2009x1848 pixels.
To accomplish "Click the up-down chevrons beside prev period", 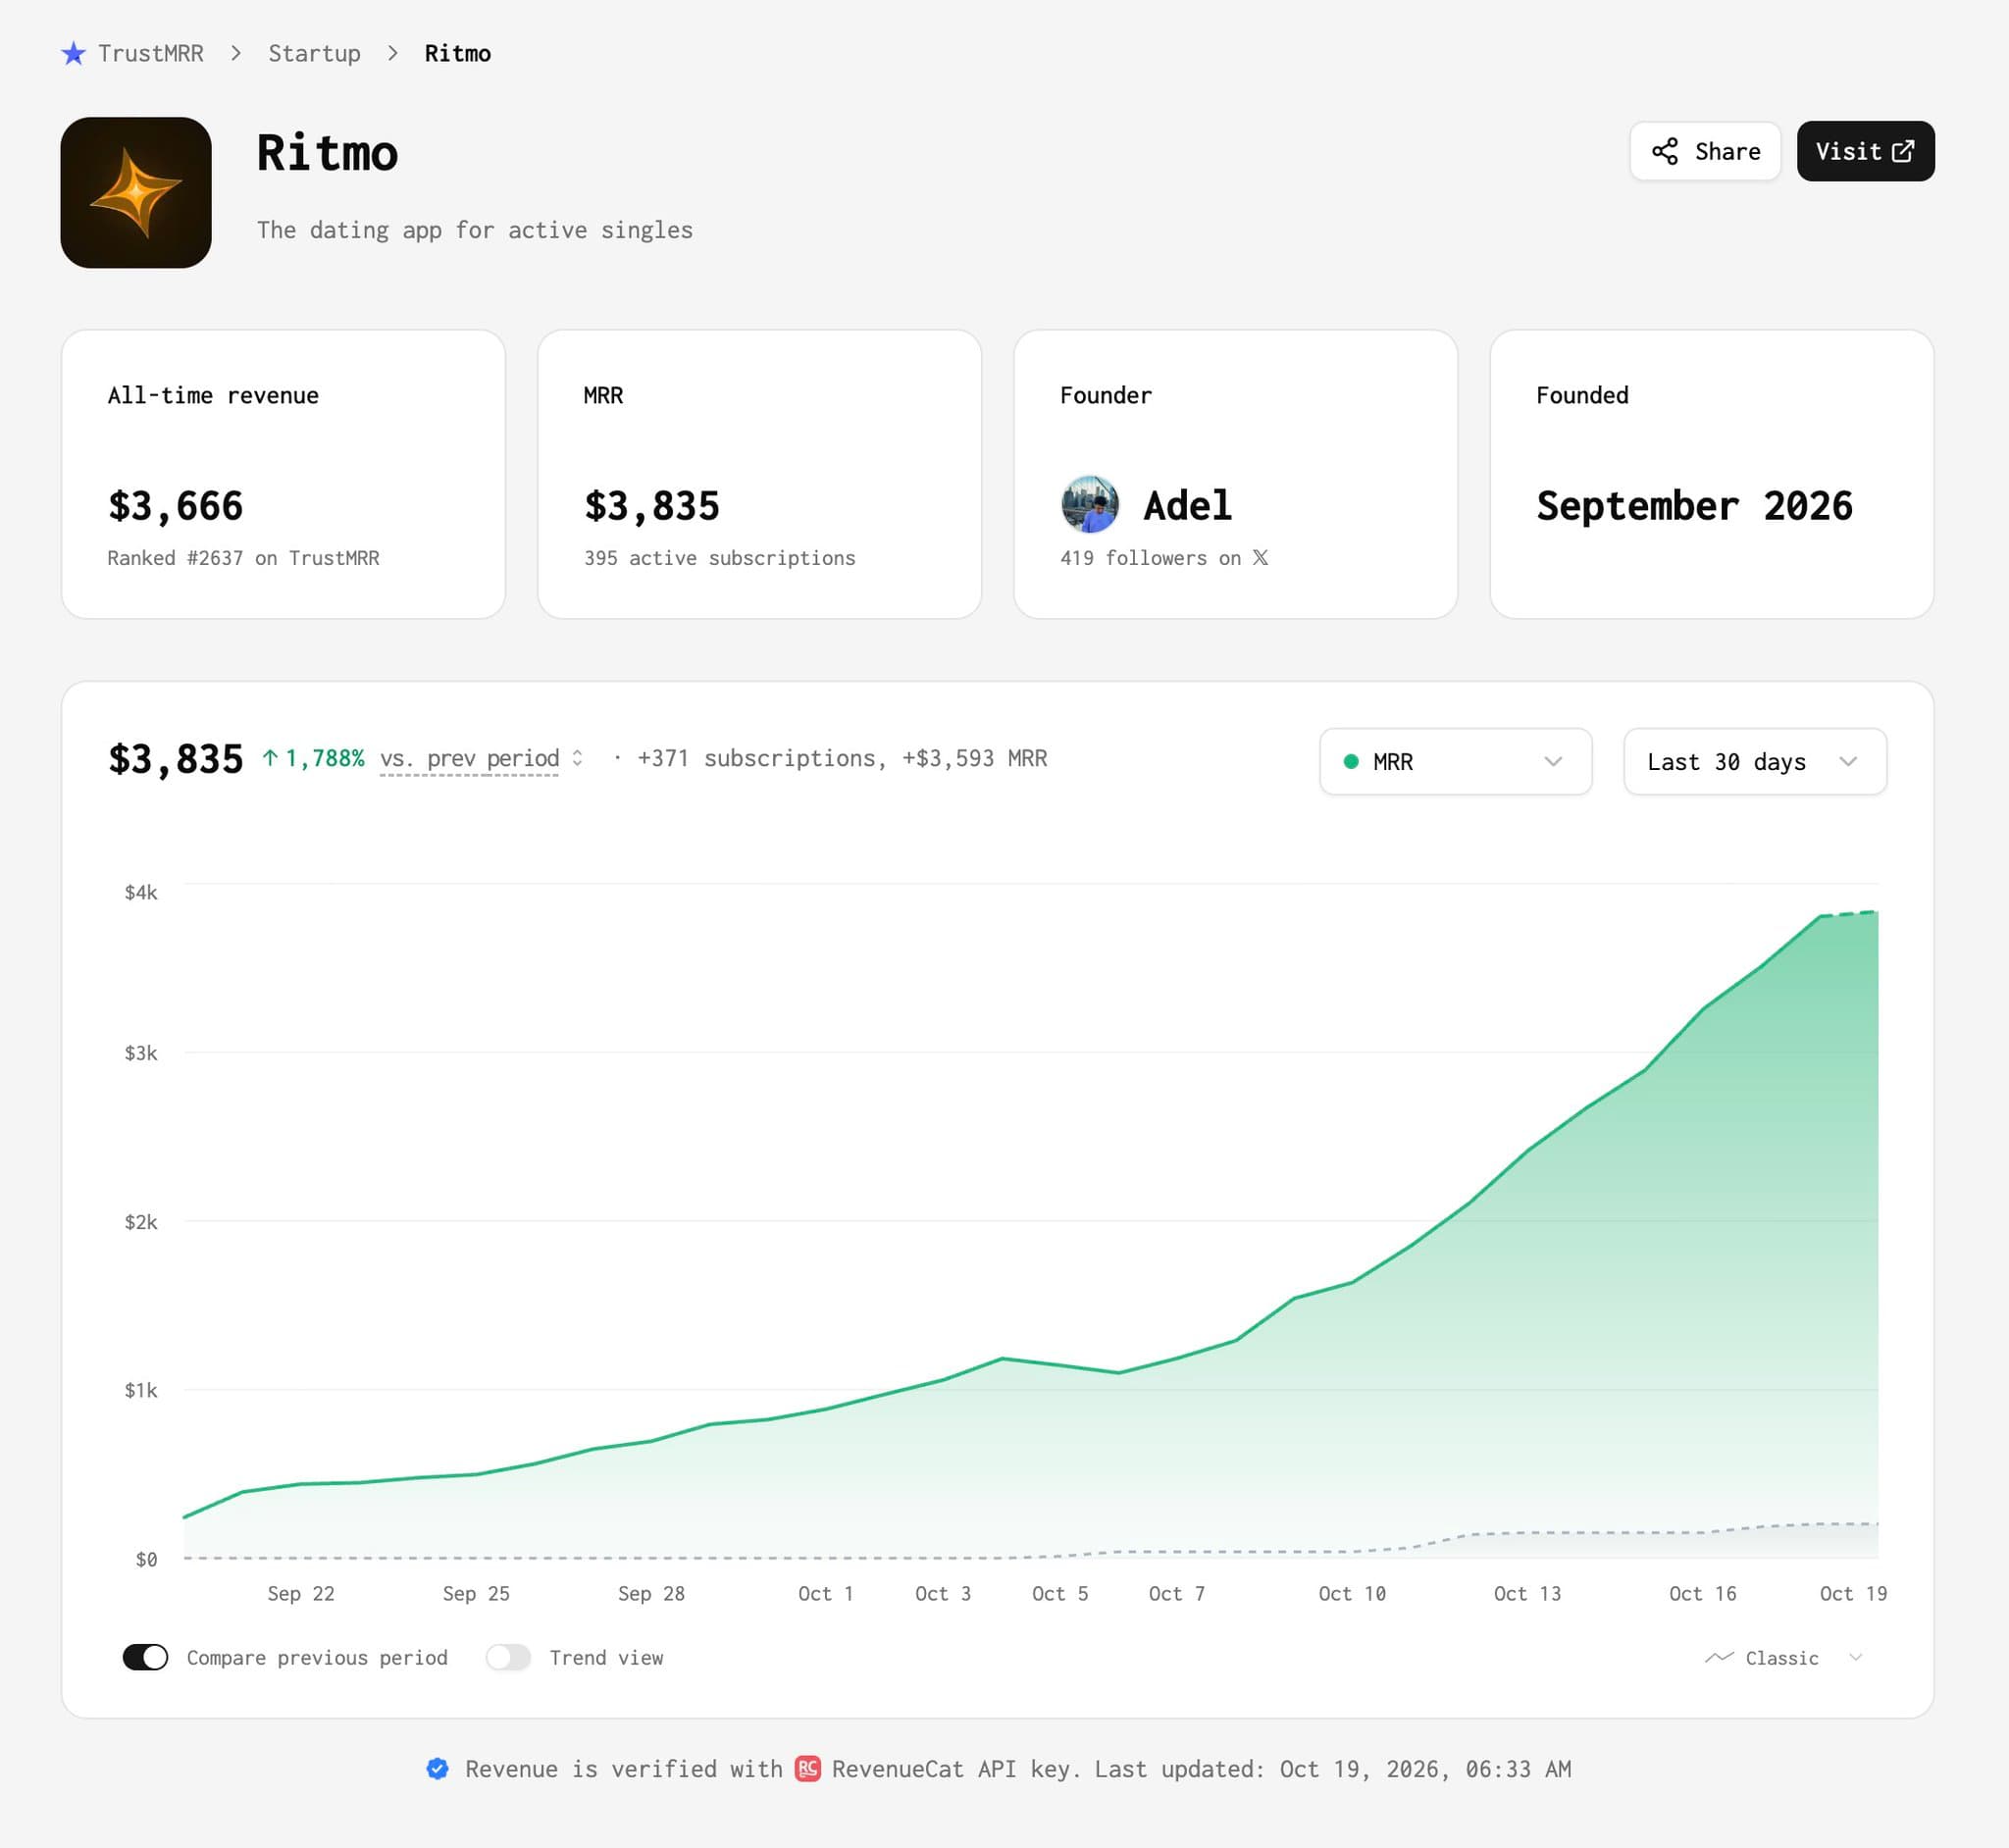I will pos(577,758).
